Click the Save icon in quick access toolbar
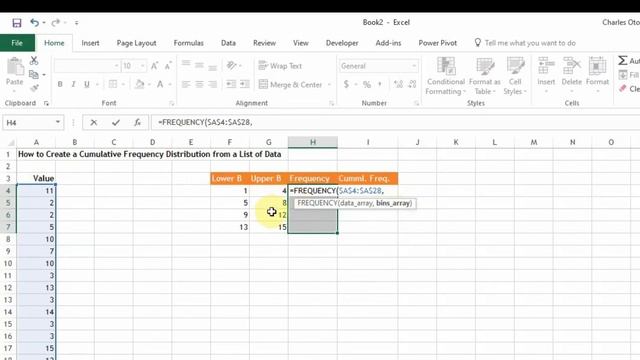 coord(17,23)
